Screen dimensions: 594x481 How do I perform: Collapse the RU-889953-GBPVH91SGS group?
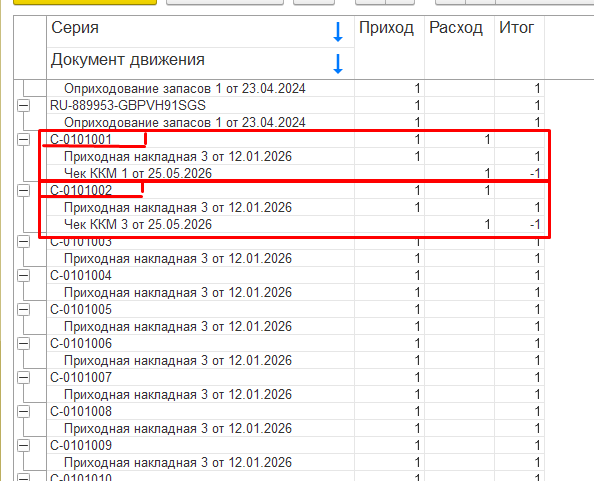[23, 105]
